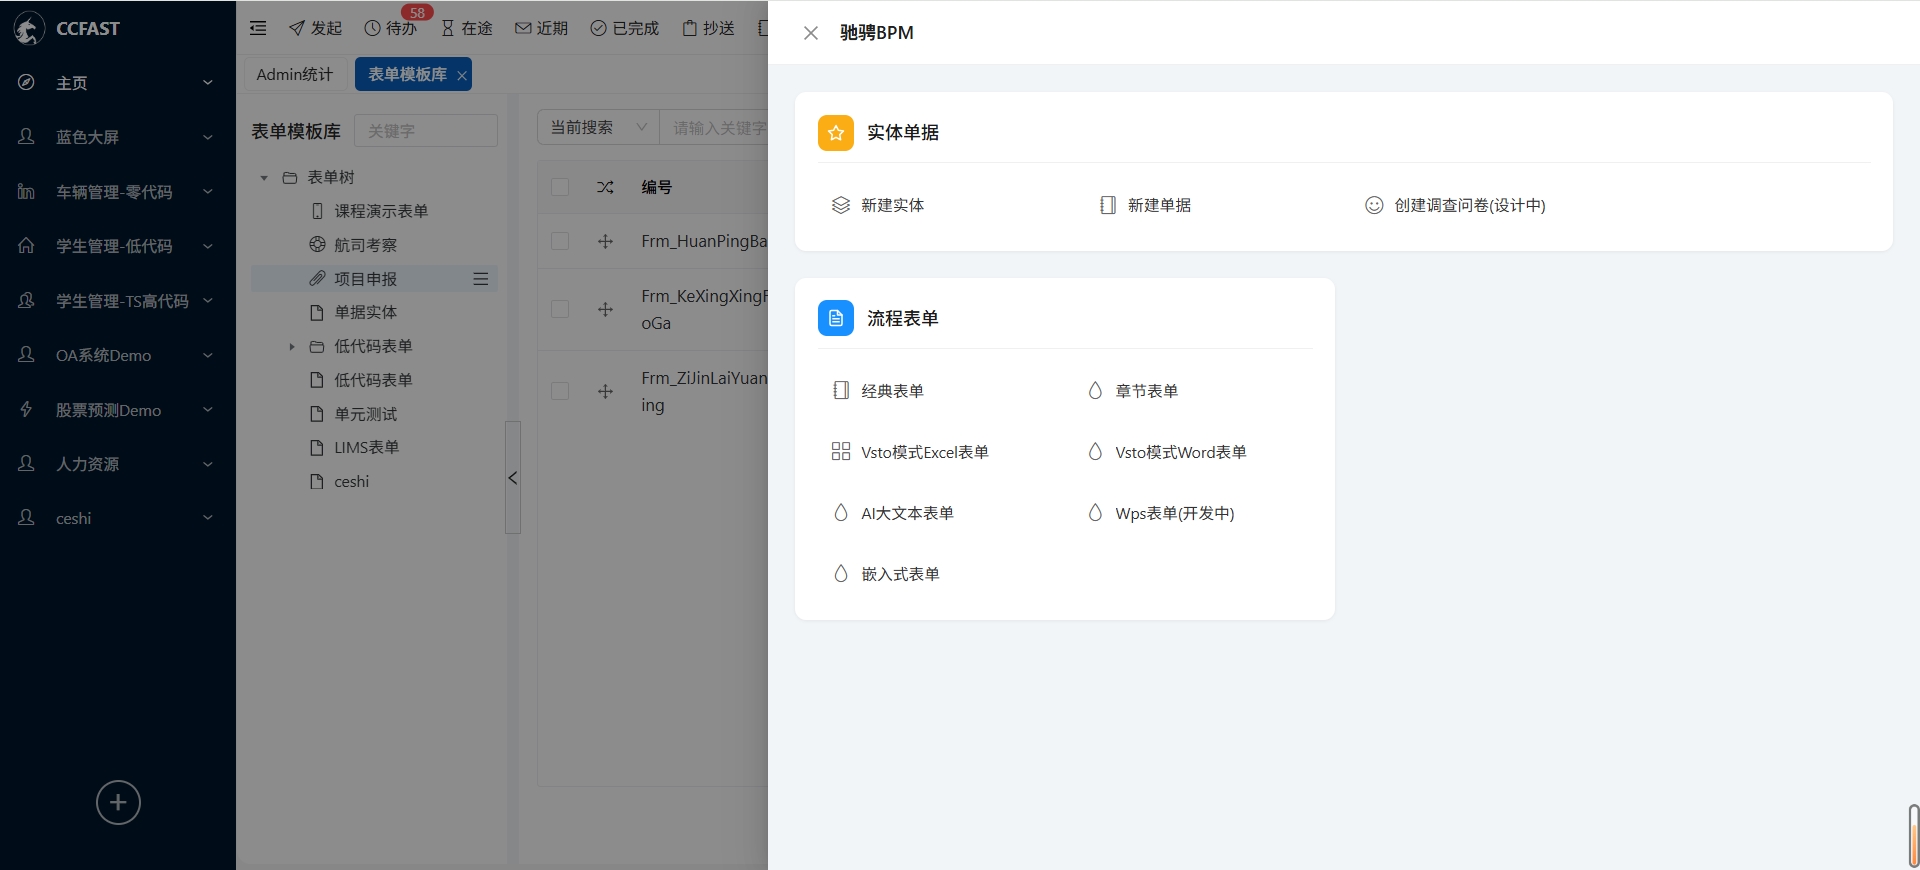Click the 经典表单 link text
This screenshot has height=870, width=1920.
point(892,391)
